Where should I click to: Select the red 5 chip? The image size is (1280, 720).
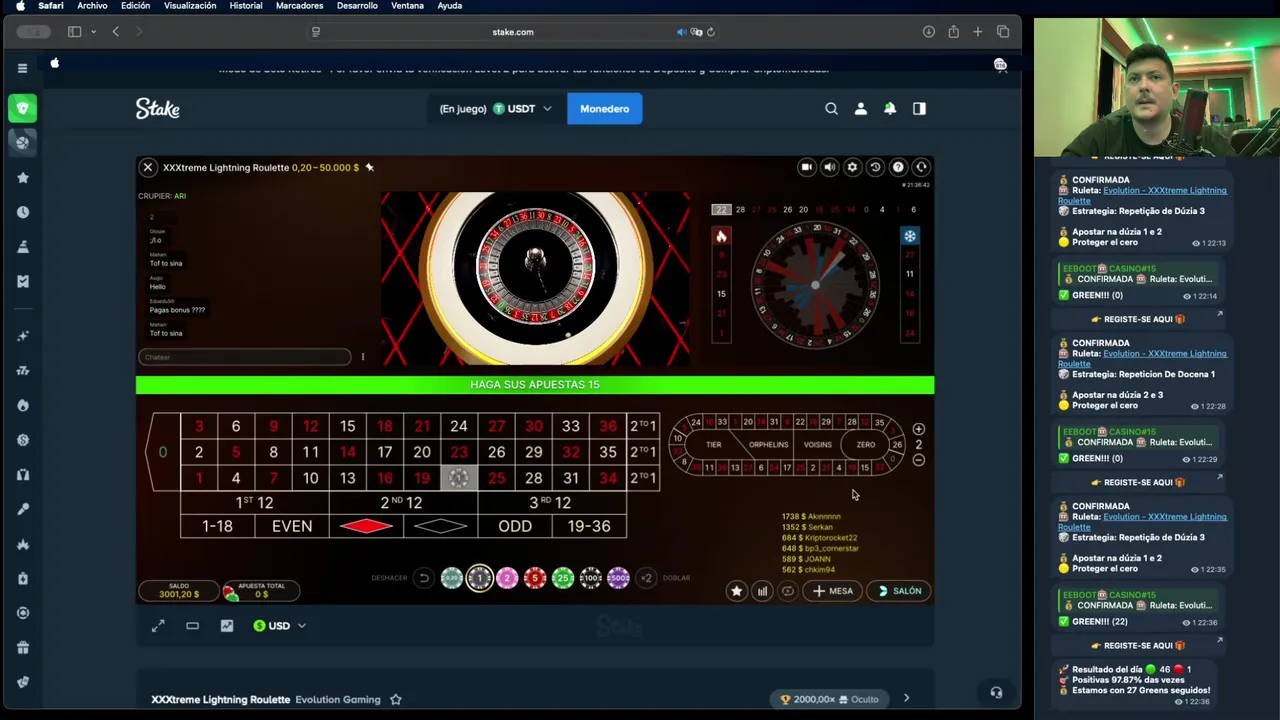coord(535,578)
